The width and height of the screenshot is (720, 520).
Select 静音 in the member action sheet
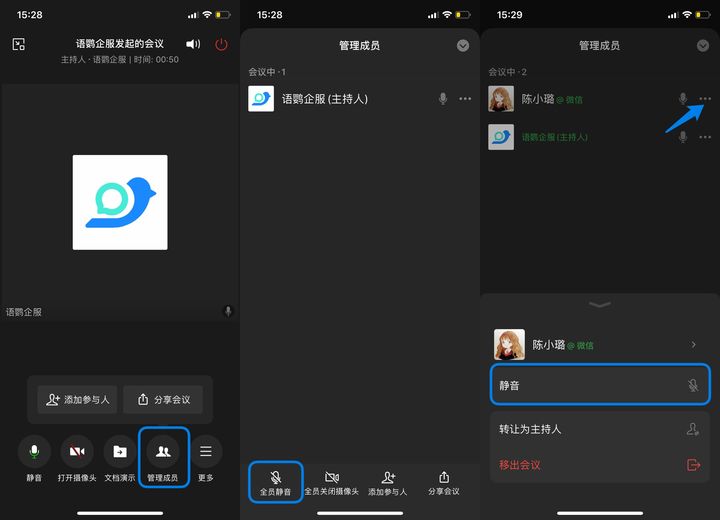598,384
